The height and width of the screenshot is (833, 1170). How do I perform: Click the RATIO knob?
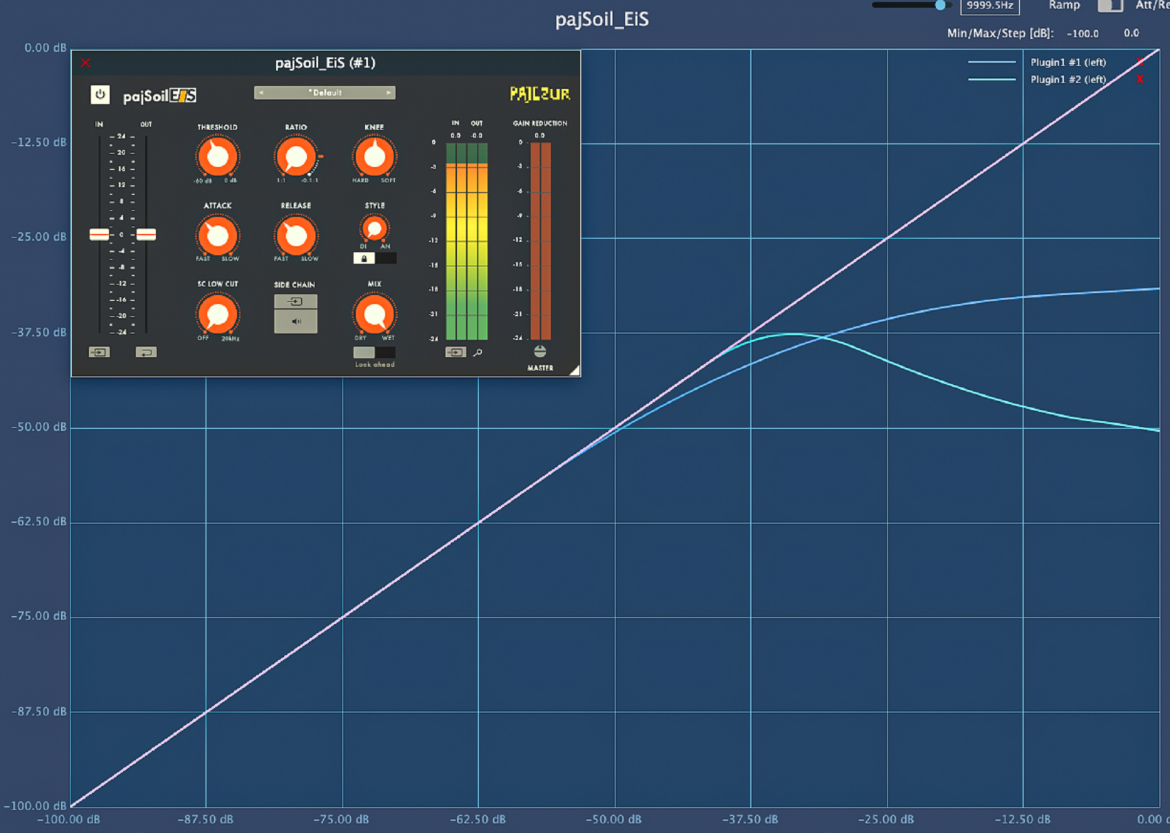tap(296, 157)
